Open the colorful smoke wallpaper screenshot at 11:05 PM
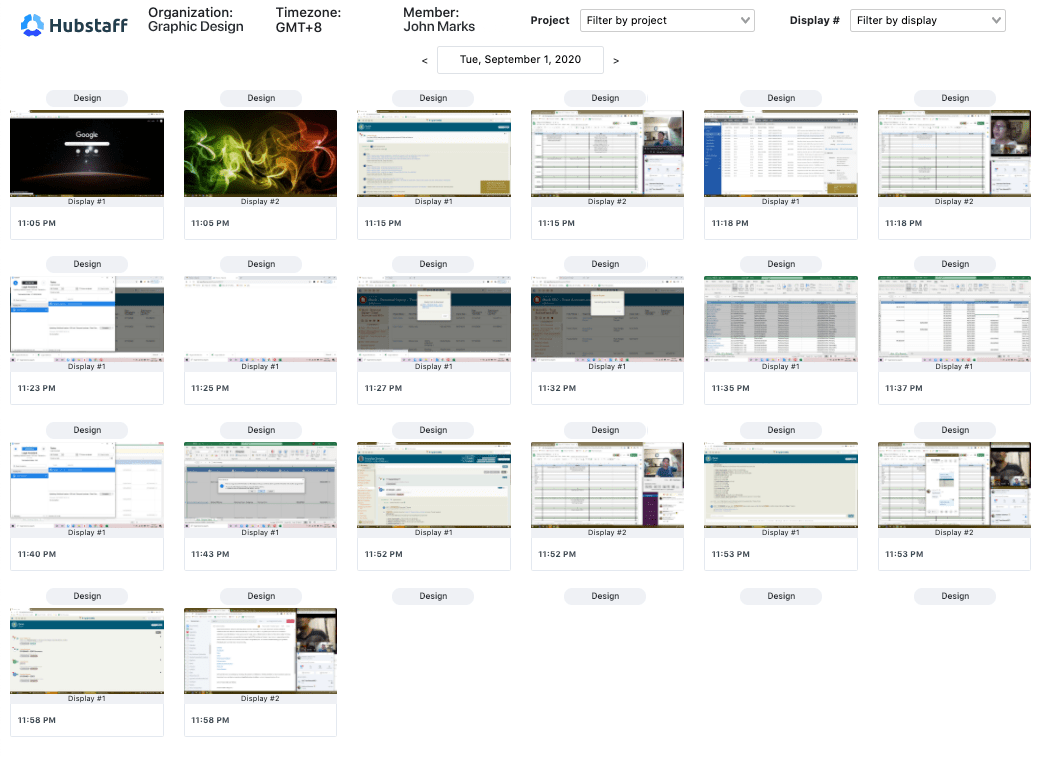 [x=260, y=152]
